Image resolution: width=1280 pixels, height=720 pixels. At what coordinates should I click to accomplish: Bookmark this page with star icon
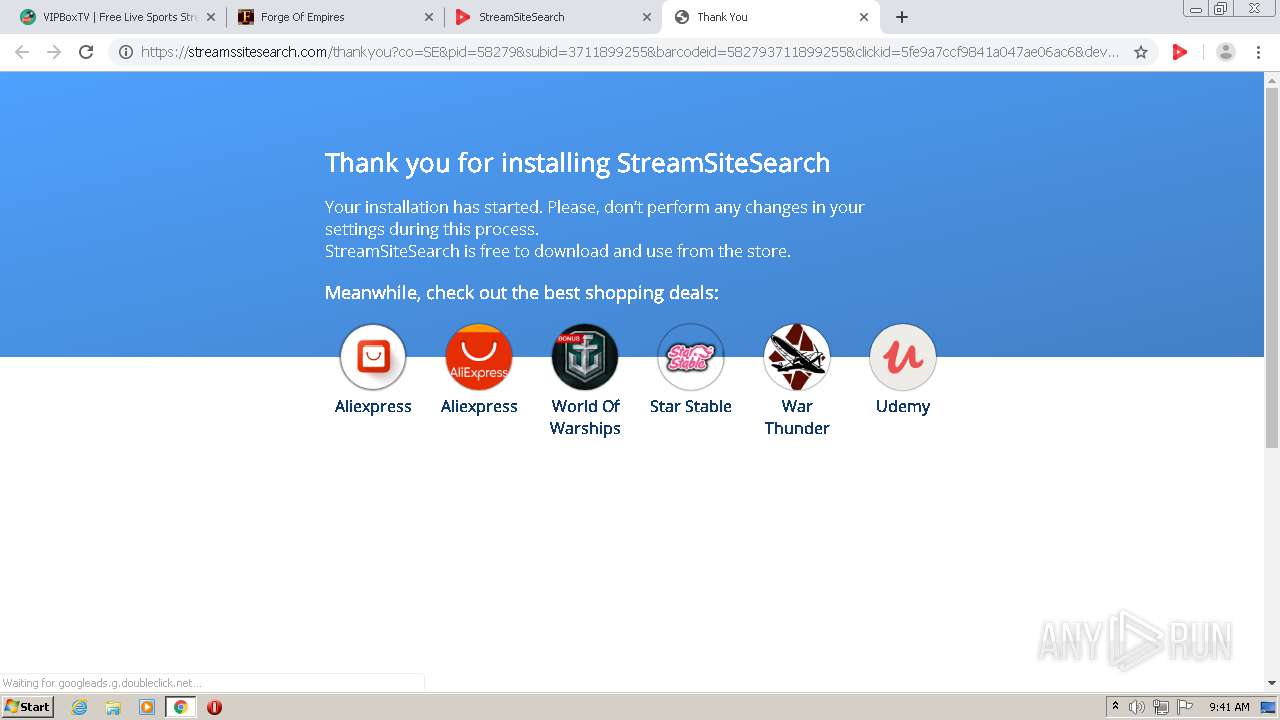pos(1141,52)
